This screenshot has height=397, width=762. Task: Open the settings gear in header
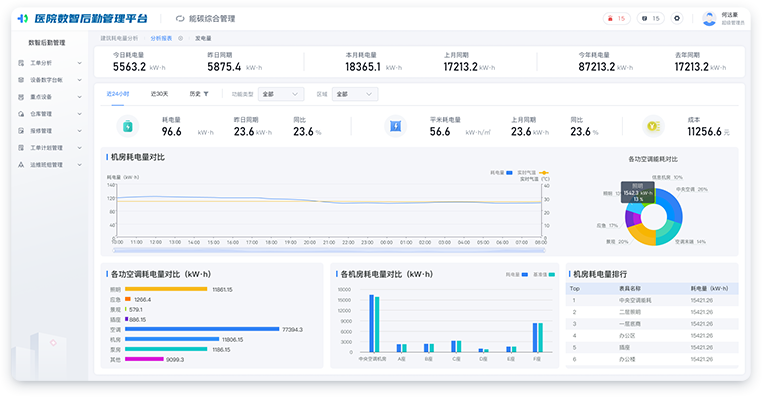pyautogui.click(x=676, y=18)
